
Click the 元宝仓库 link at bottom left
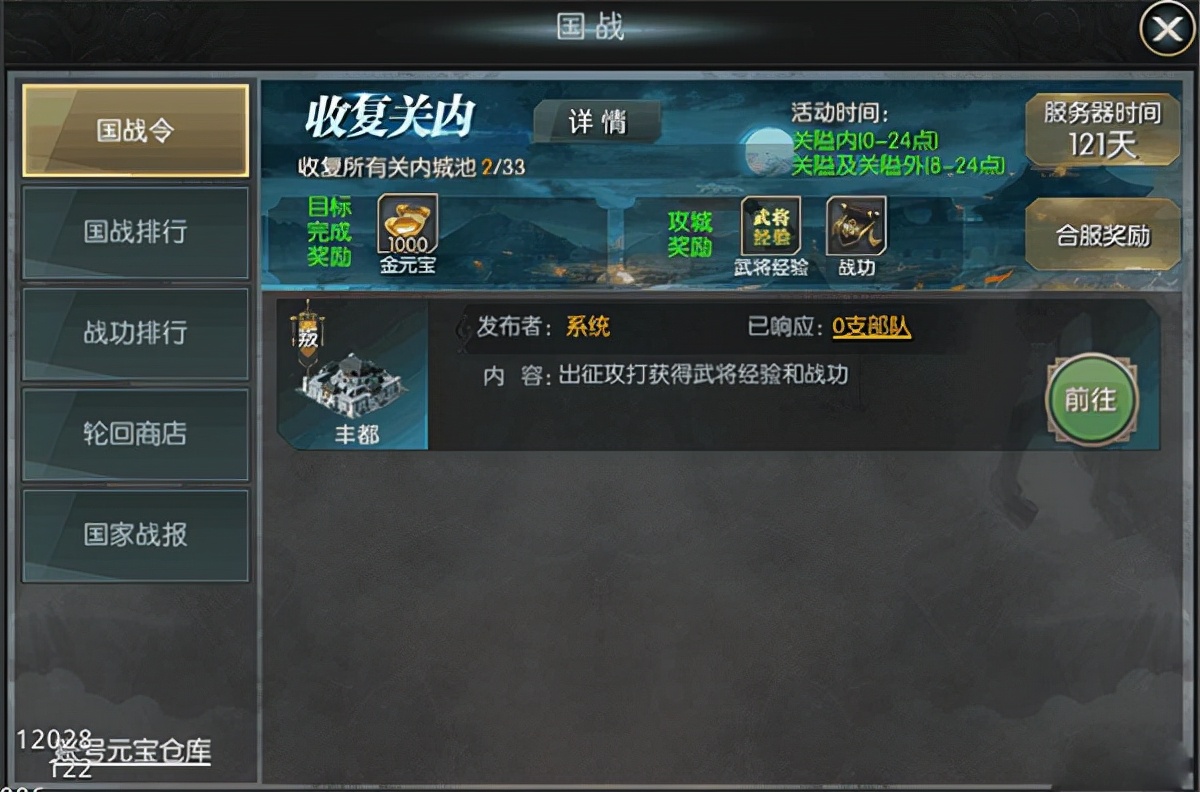coord(132,752)
